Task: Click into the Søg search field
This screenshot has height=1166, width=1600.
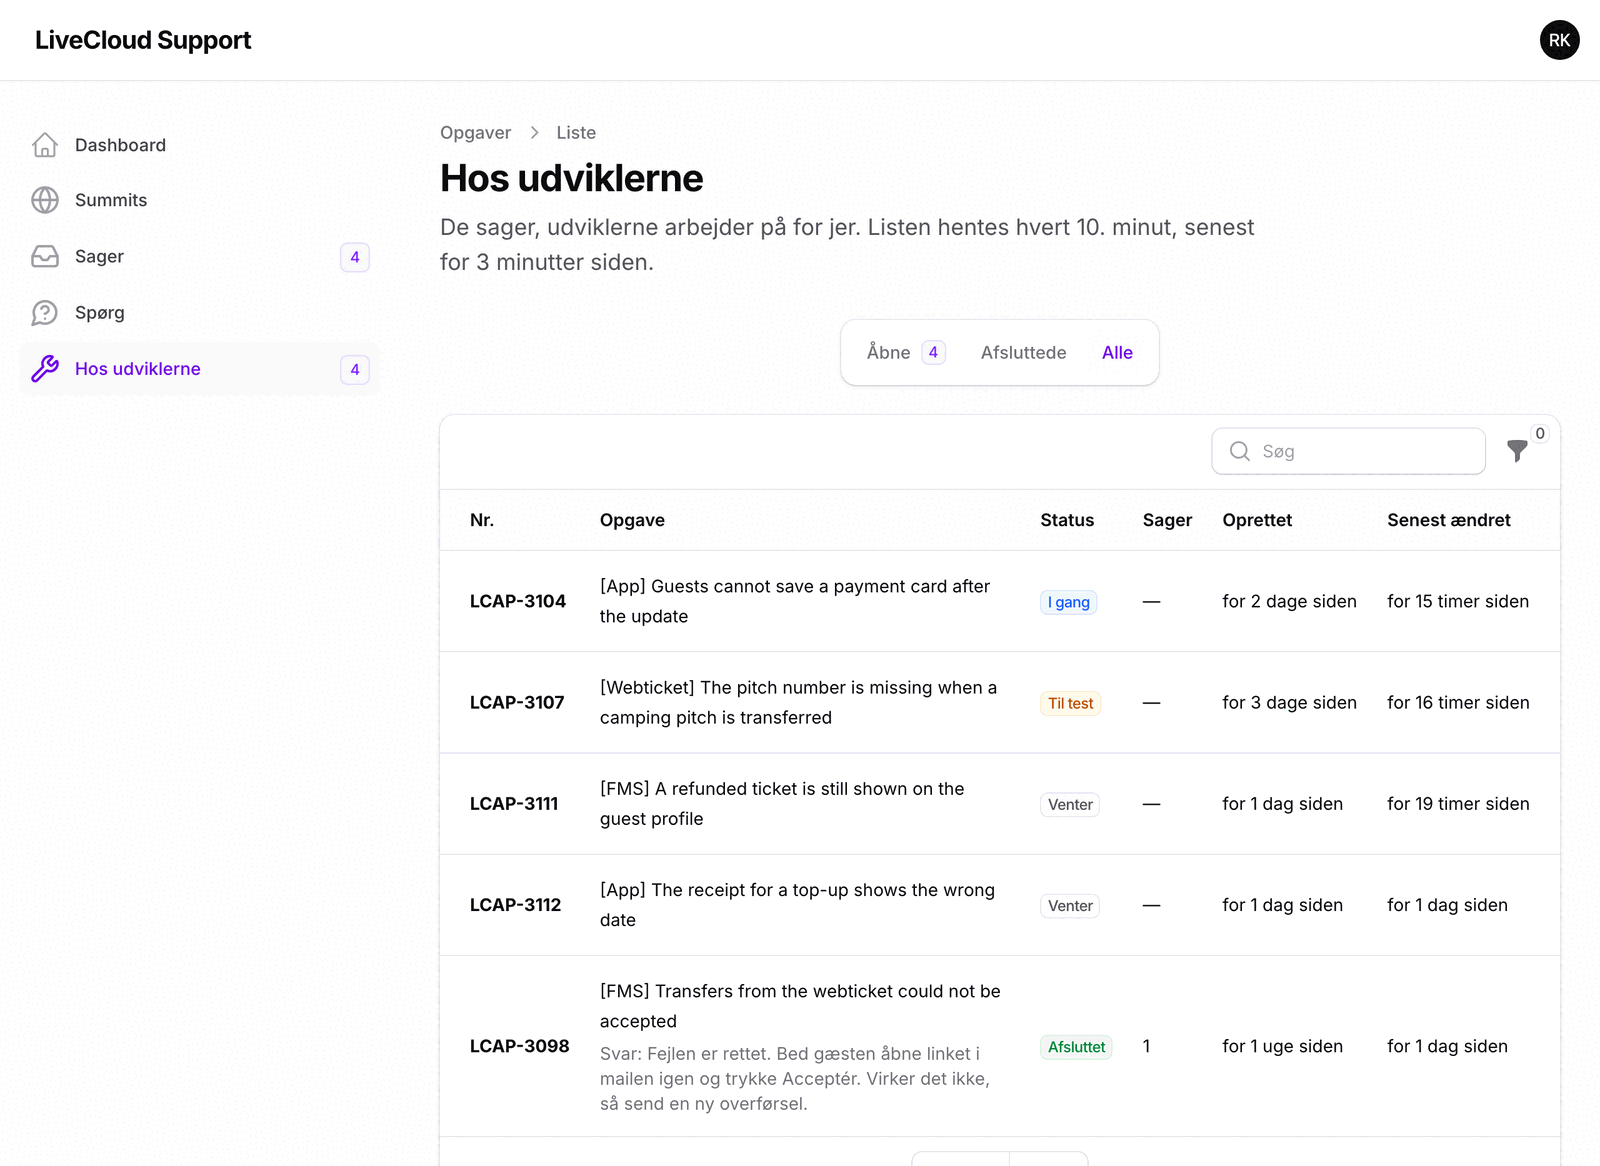Action: [1348, 451]
